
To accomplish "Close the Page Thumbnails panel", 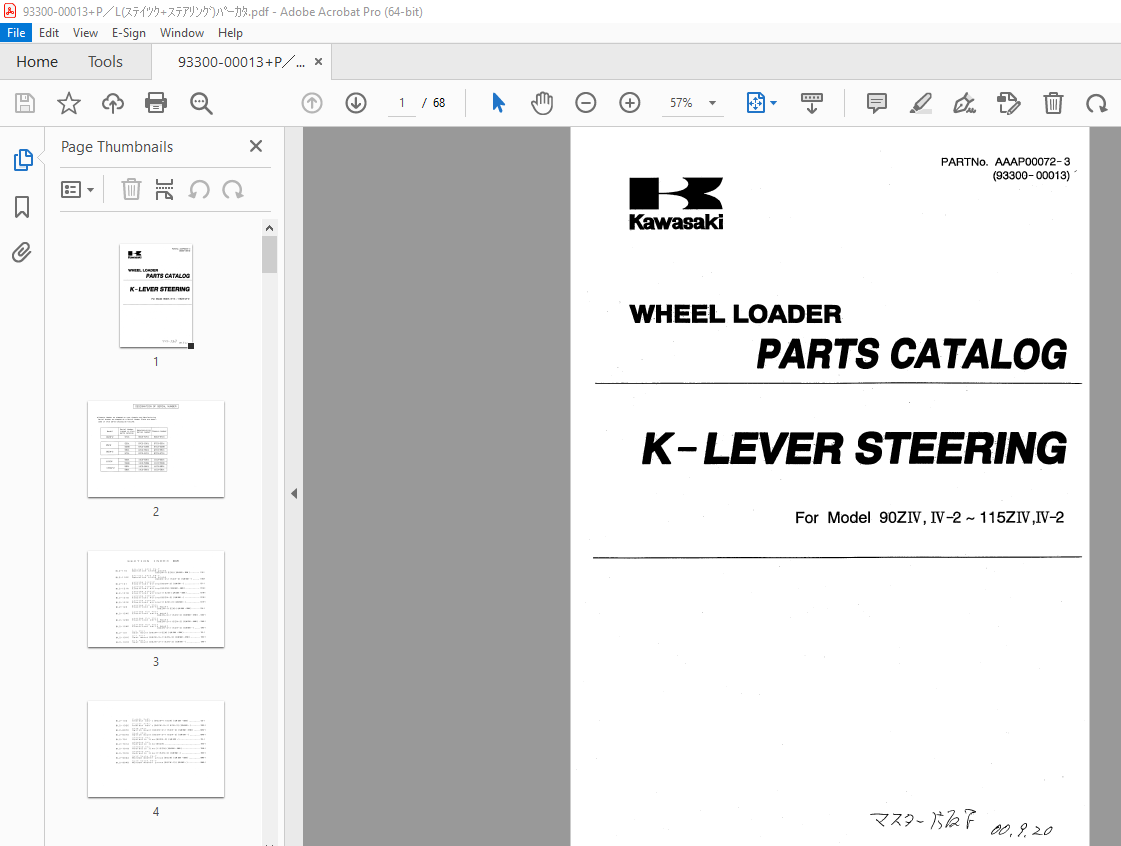I will 256,146.
